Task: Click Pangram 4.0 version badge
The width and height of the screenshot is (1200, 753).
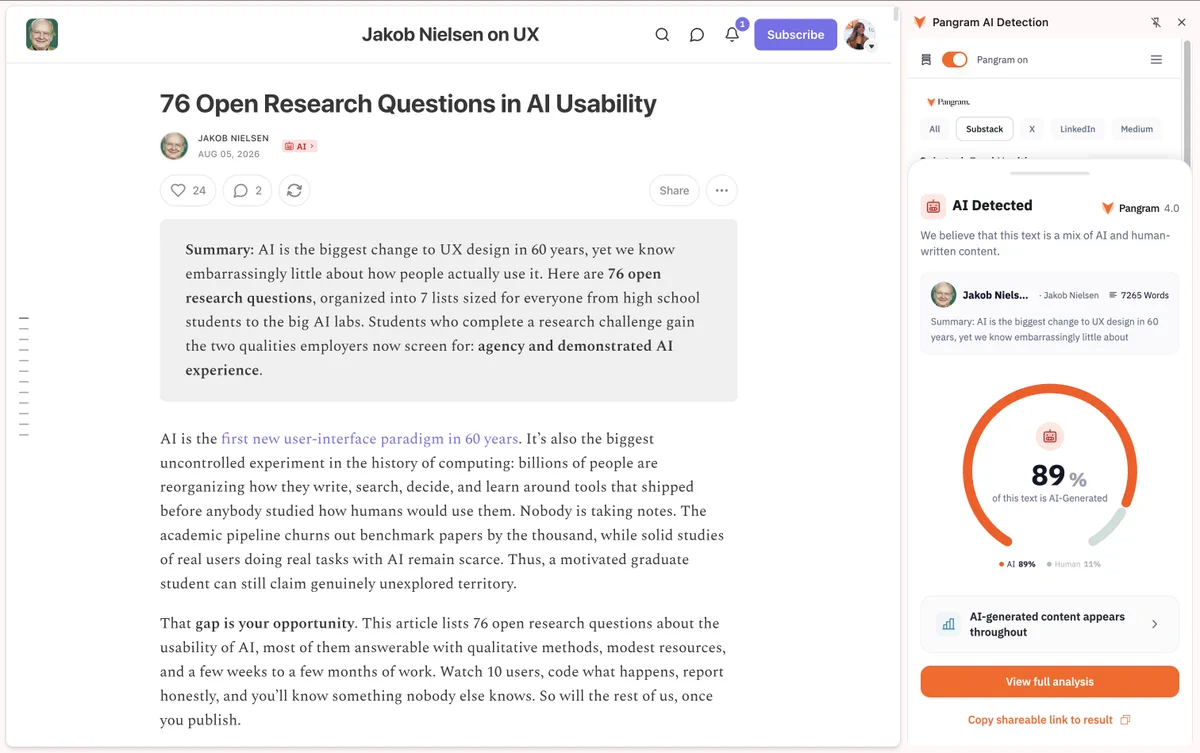Action: coord(1140,208)
